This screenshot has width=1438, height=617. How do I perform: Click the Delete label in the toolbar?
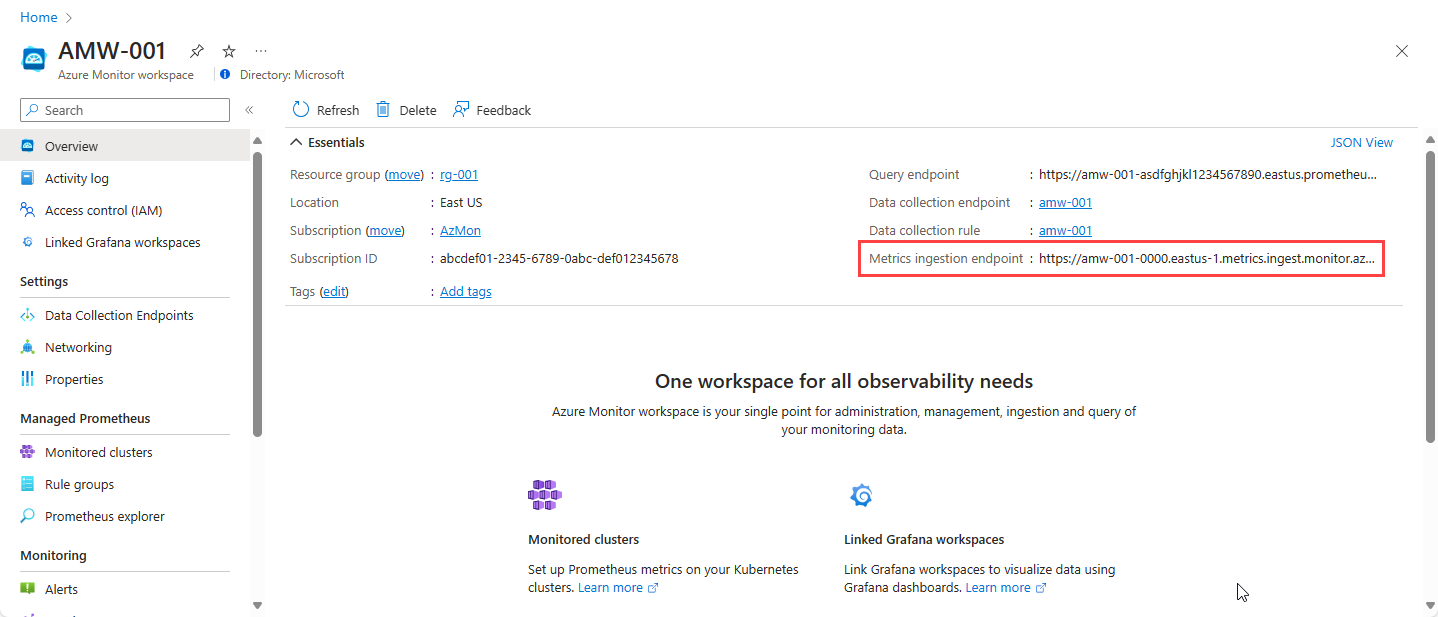418,110
